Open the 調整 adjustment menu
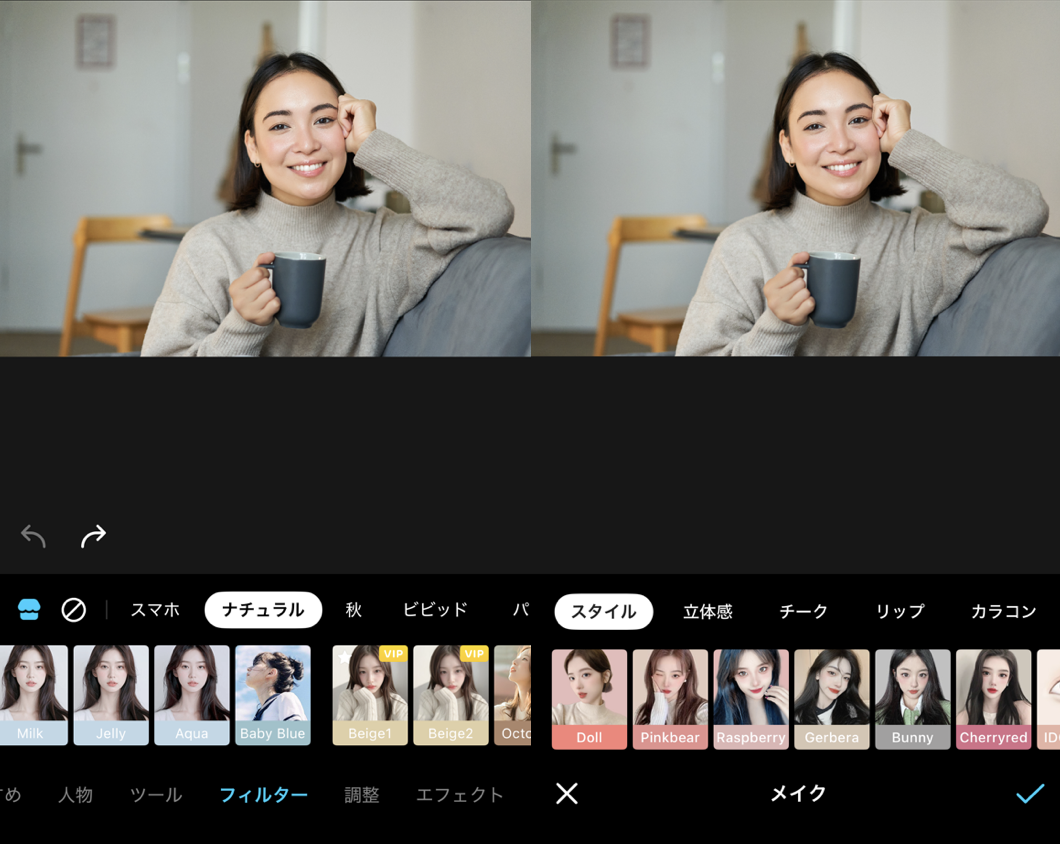 point(362,795)
